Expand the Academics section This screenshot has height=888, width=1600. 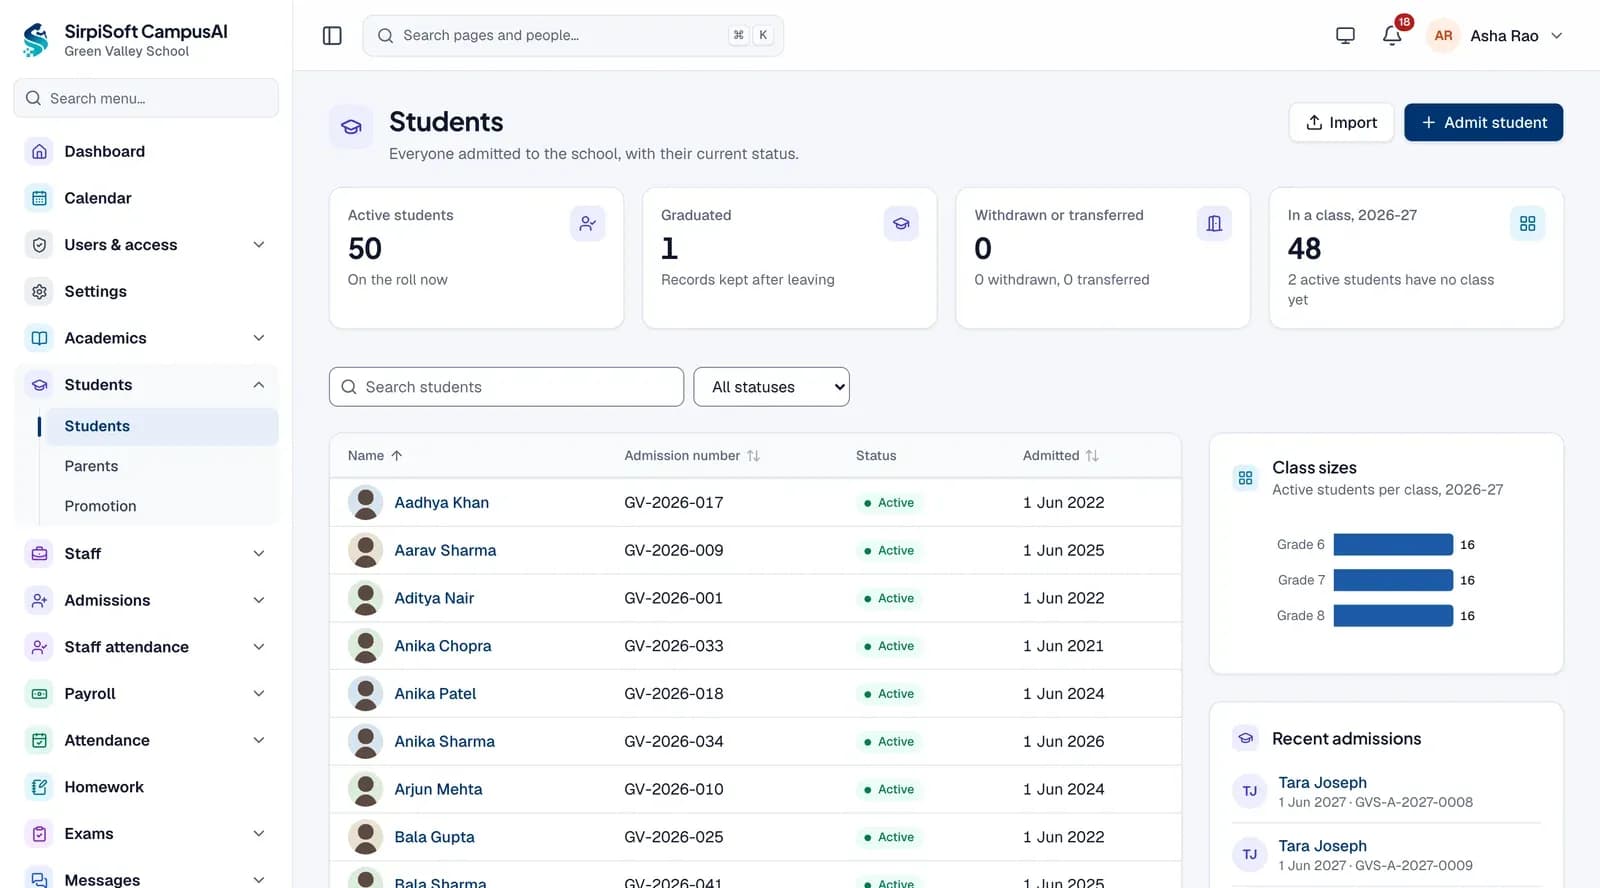[146, 338]
